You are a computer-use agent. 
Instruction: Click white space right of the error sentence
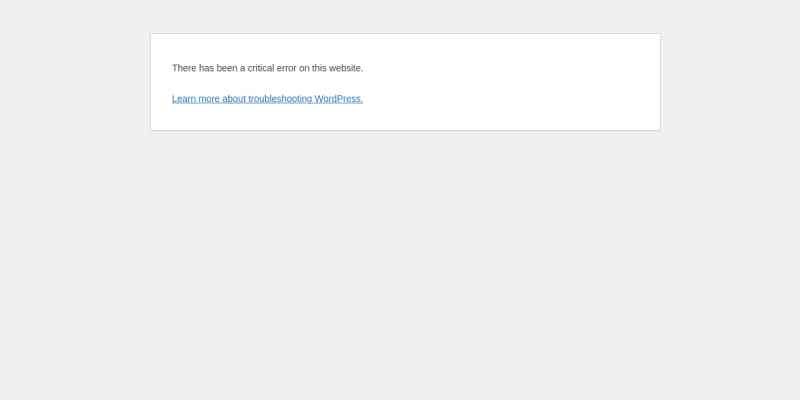tap(500, 68)
